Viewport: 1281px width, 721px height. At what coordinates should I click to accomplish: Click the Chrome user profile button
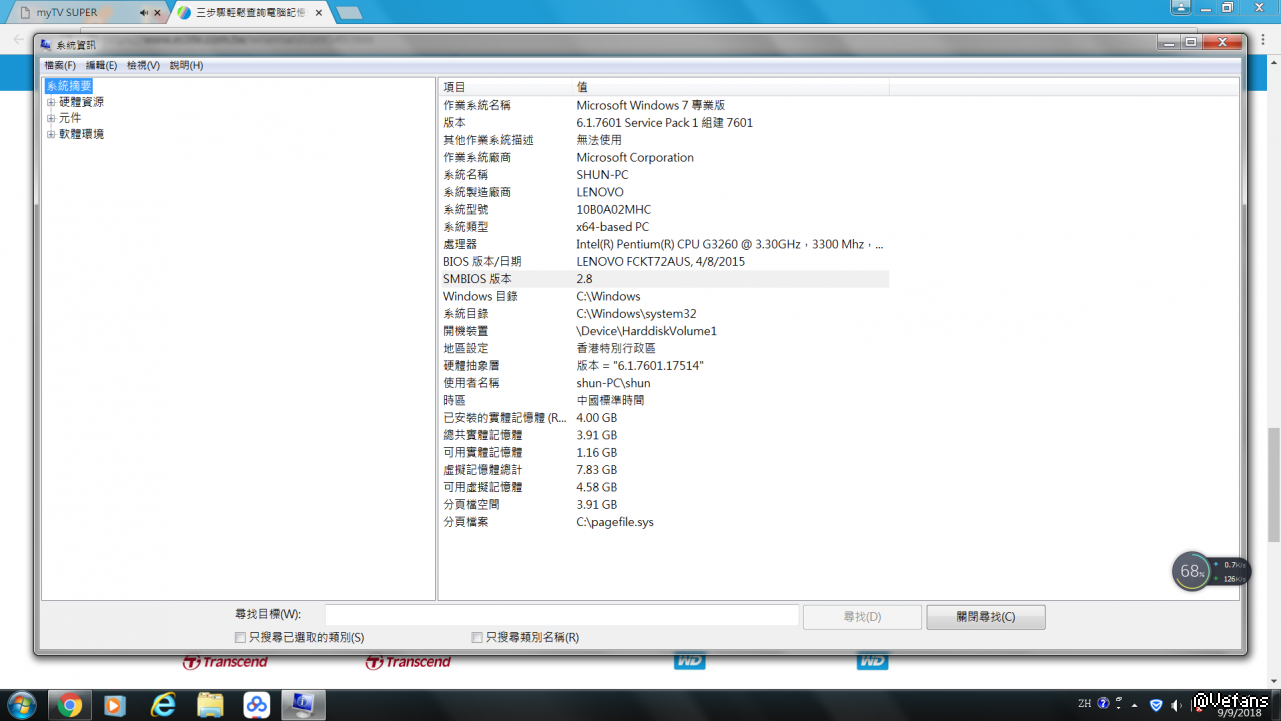click(1181, 7)
